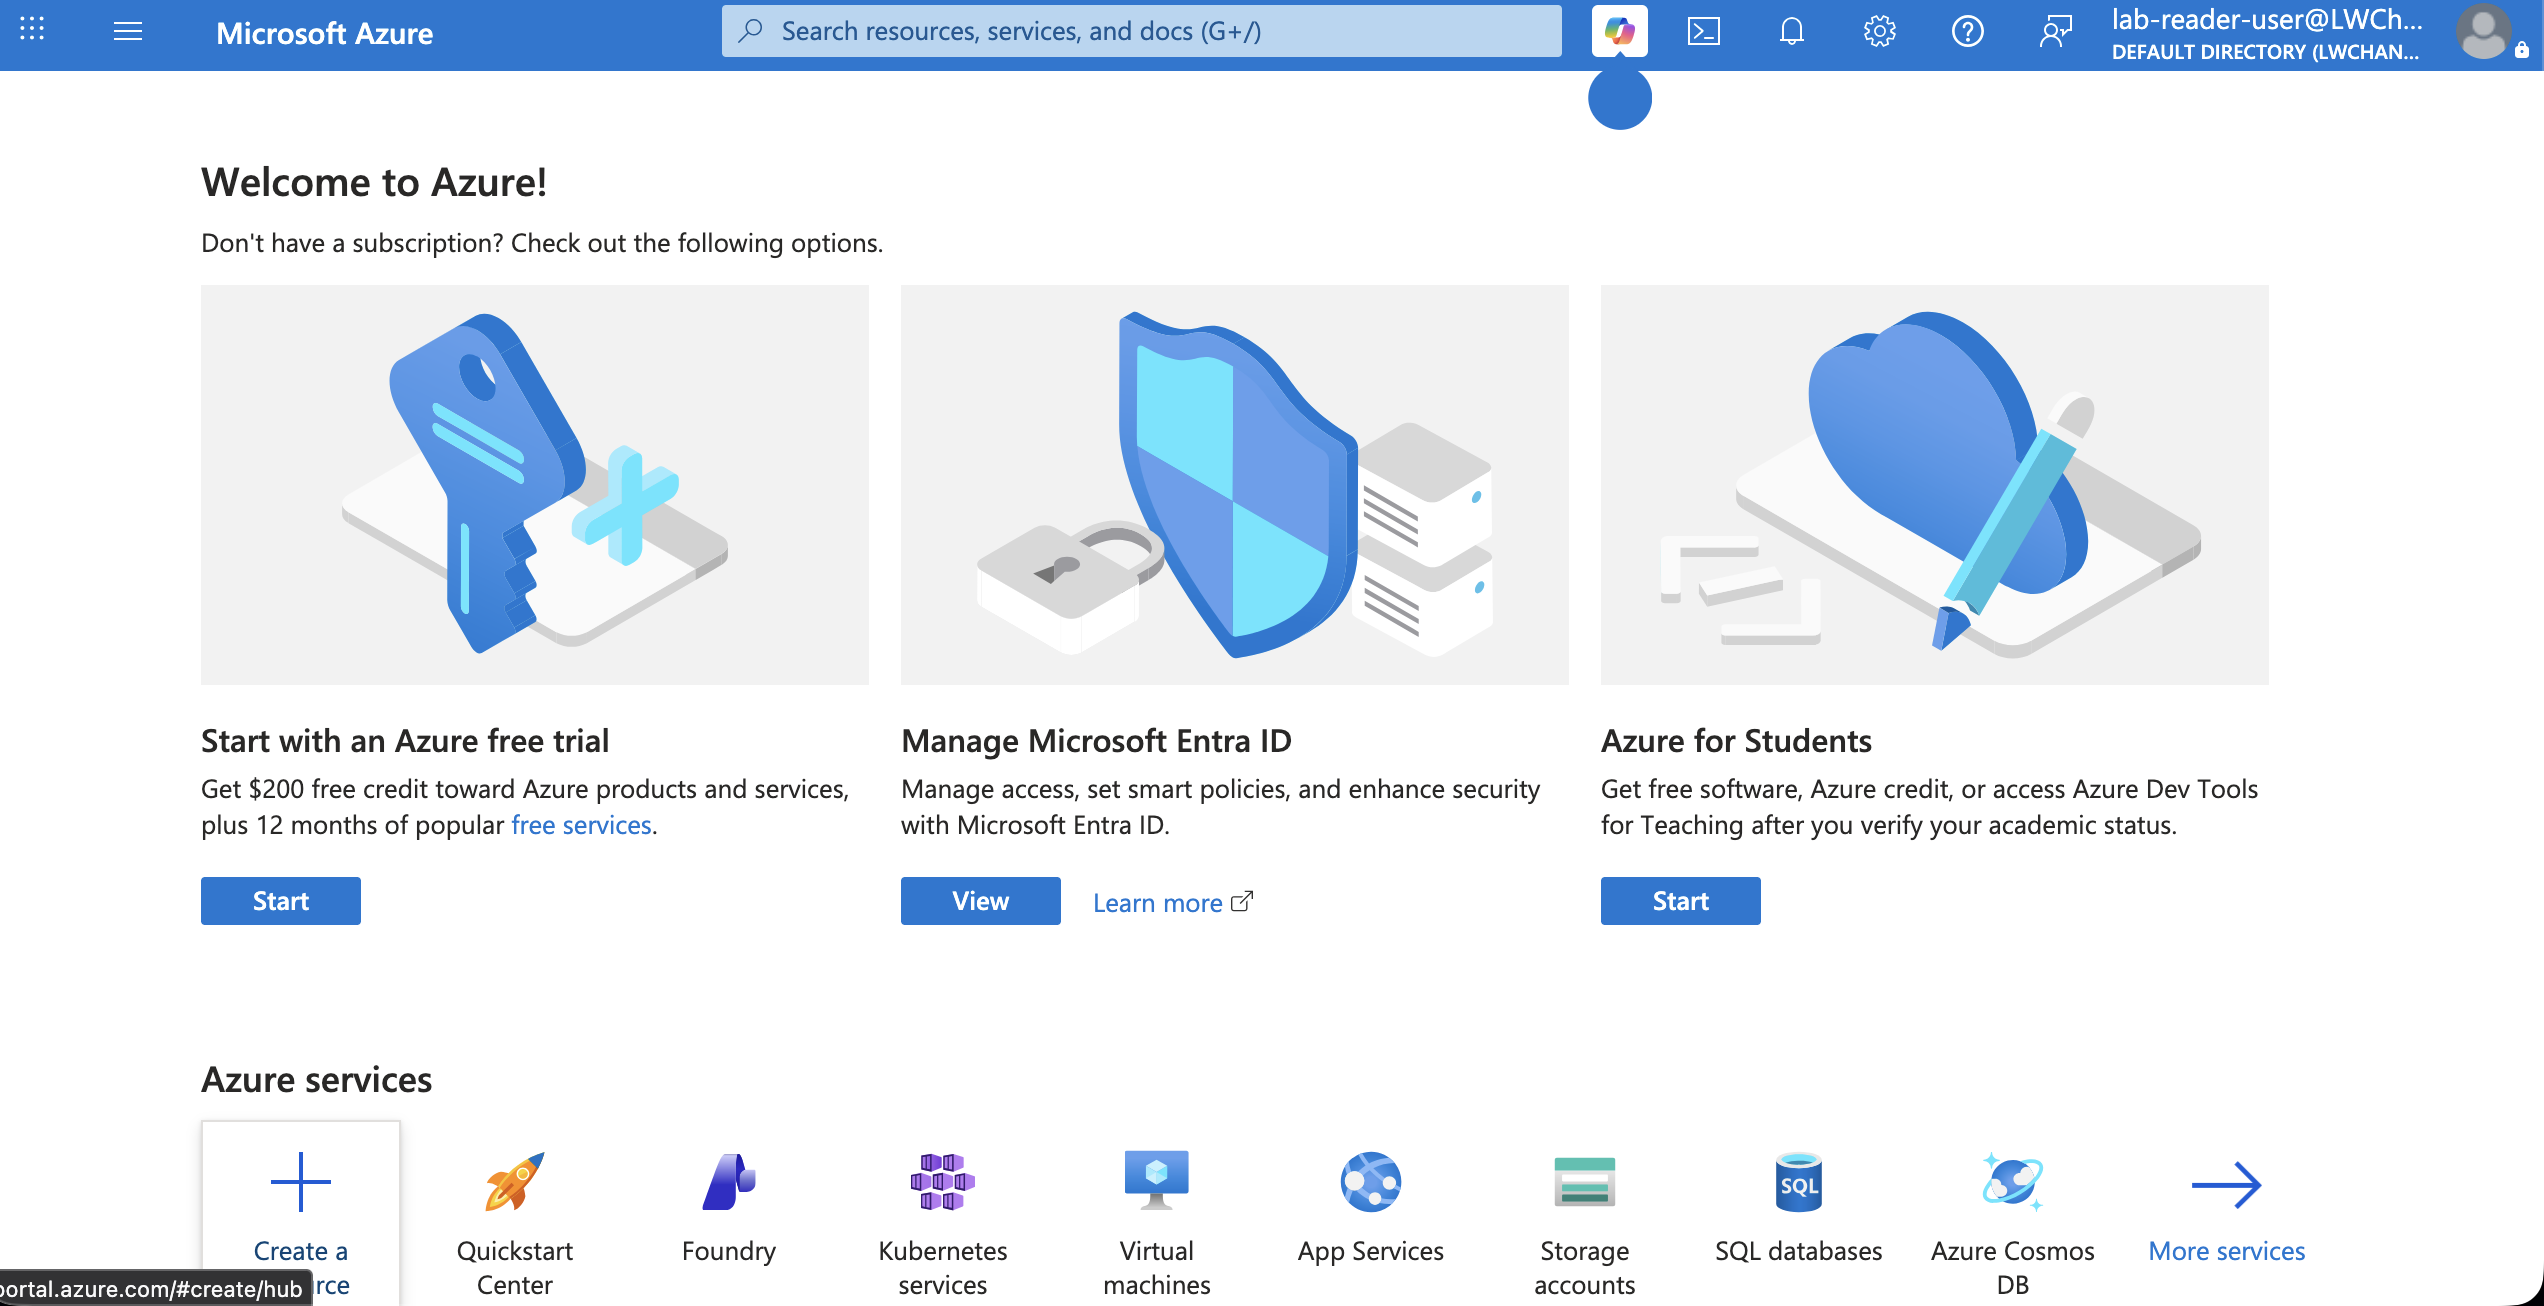Viewport: 2544px width, 1306px height.
Task: Open SQL databases icon
Action: click(x=1799, y=1182)
